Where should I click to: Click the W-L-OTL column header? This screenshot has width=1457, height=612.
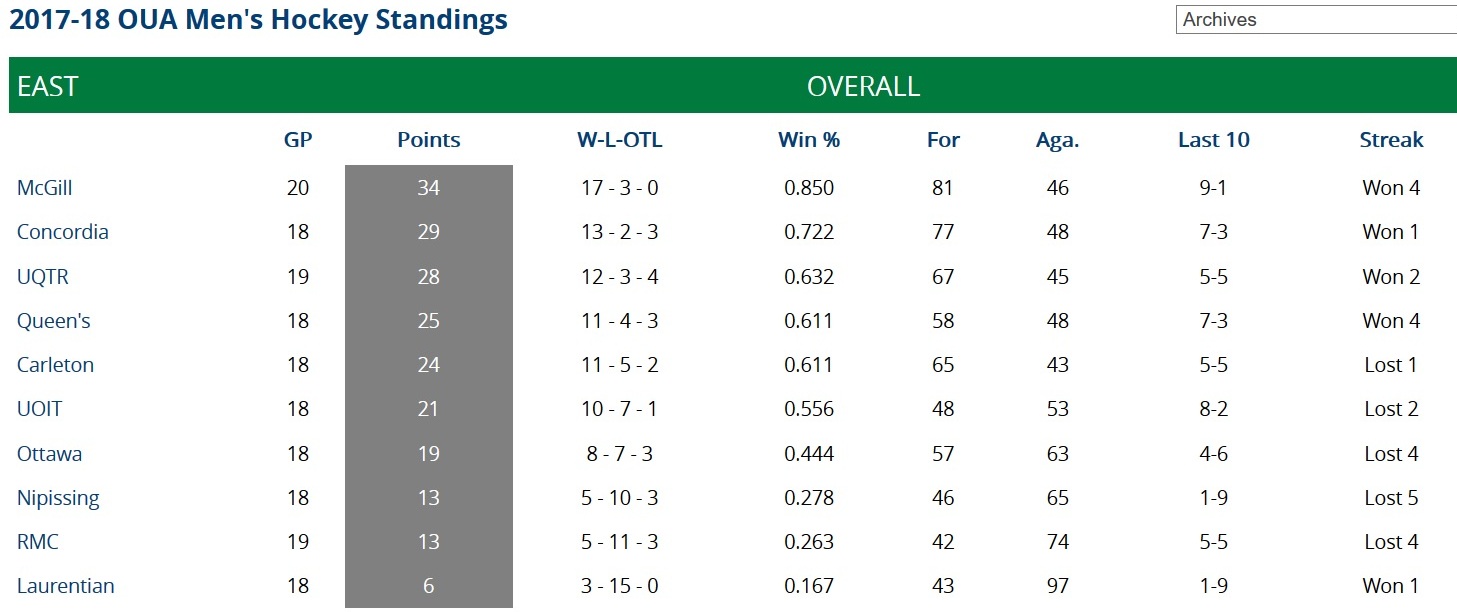620,140
